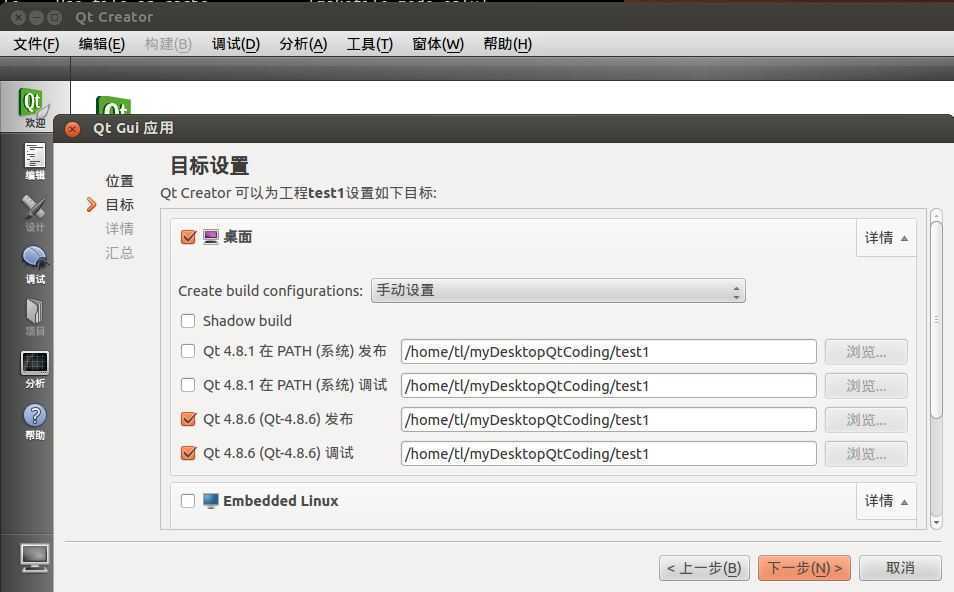Enable the Shadow build checkbox

[x=188, y=321]
